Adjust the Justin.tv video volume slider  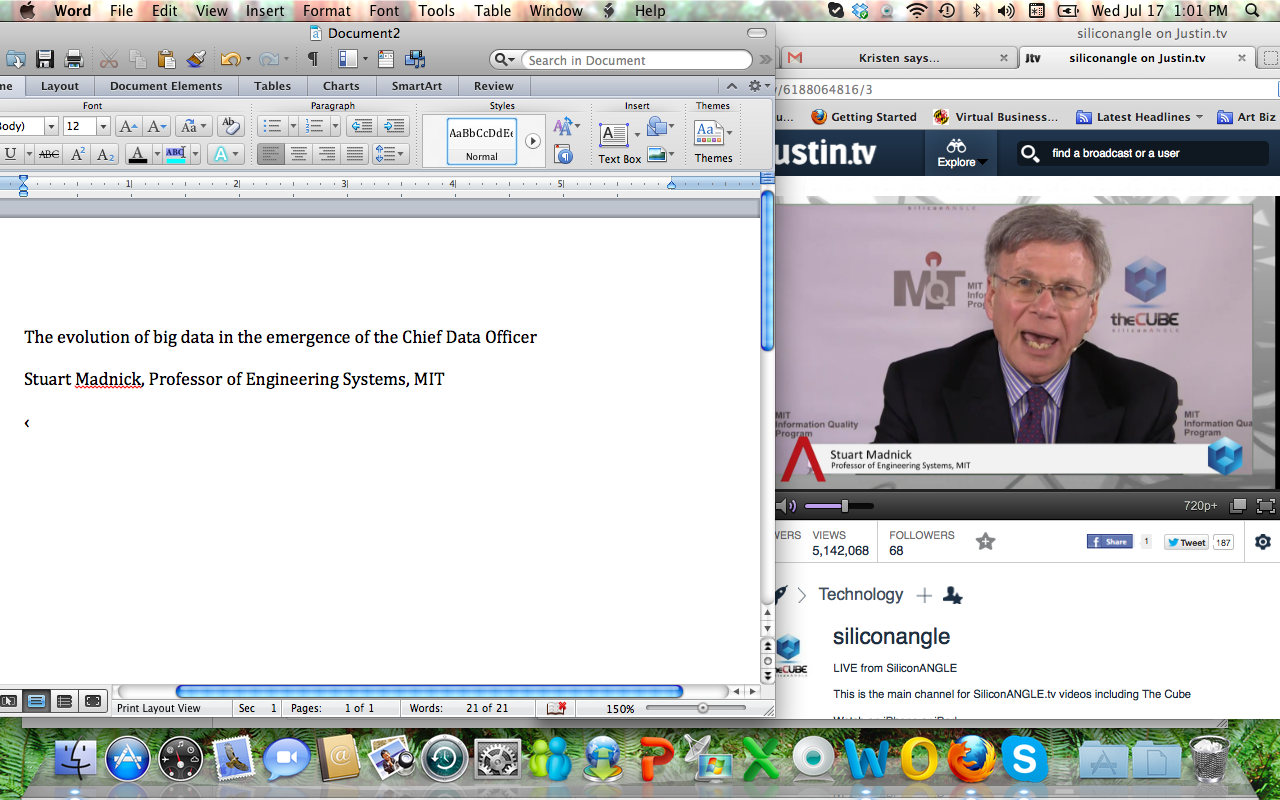pos(839,506)
